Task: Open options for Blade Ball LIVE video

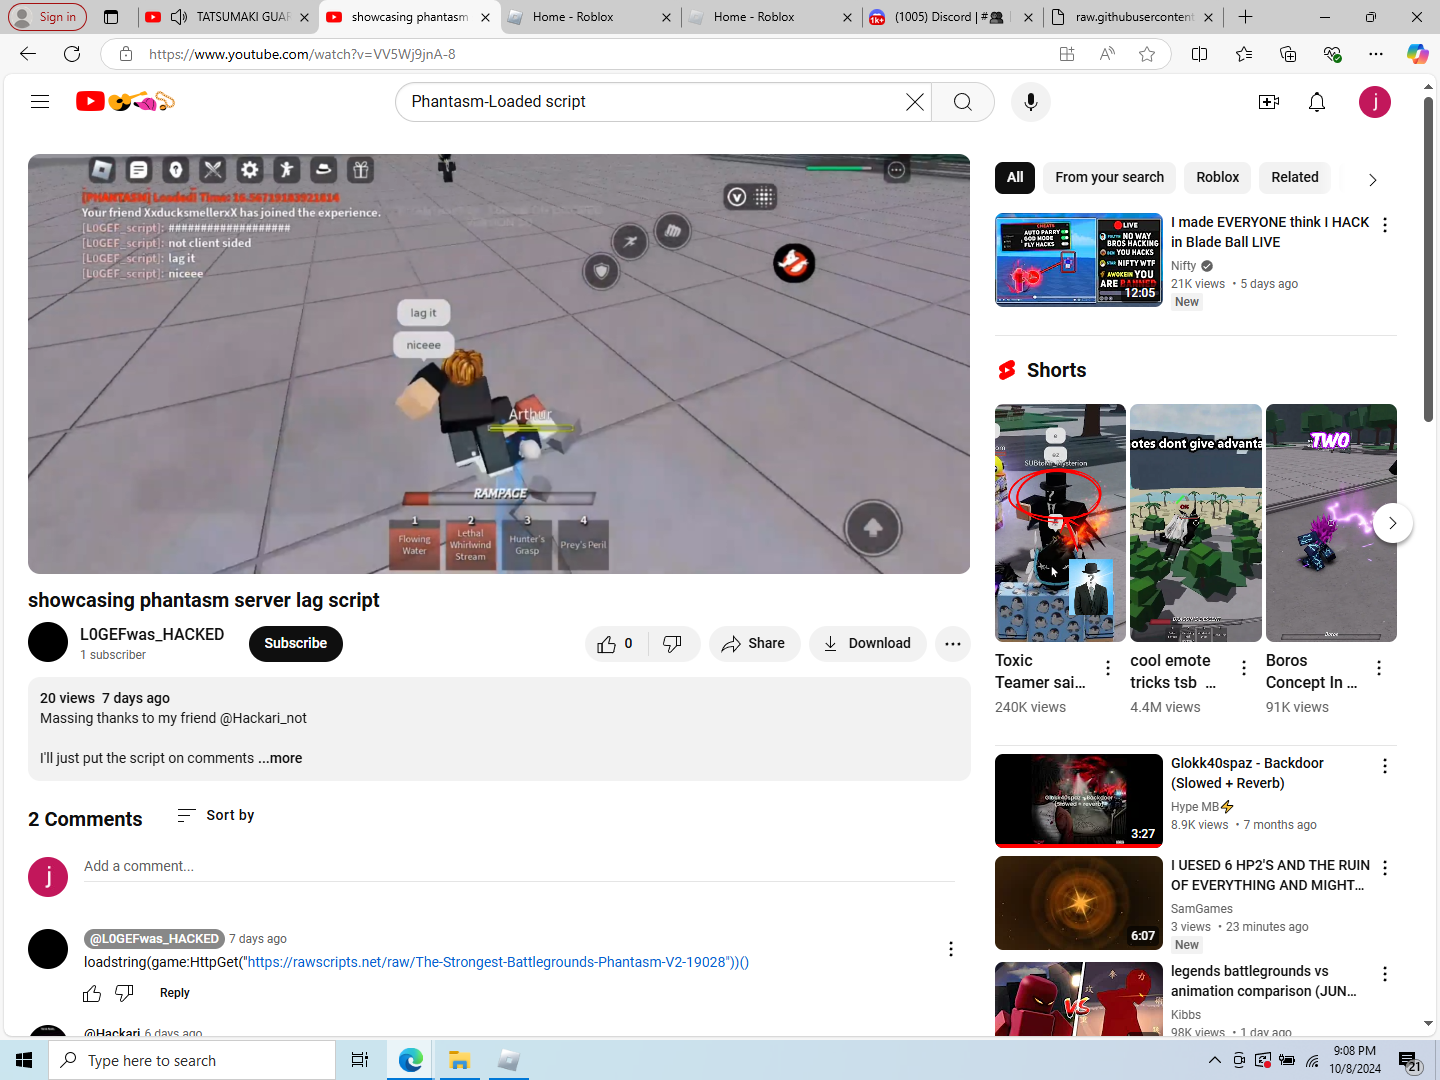Action: coord(1385,225)
